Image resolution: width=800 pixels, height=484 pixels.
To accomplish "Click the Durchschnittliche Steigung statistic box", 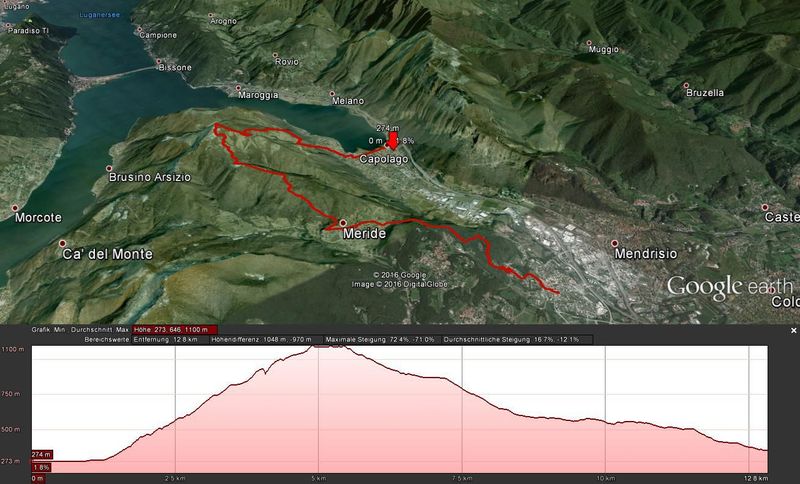I will point(517,340).
